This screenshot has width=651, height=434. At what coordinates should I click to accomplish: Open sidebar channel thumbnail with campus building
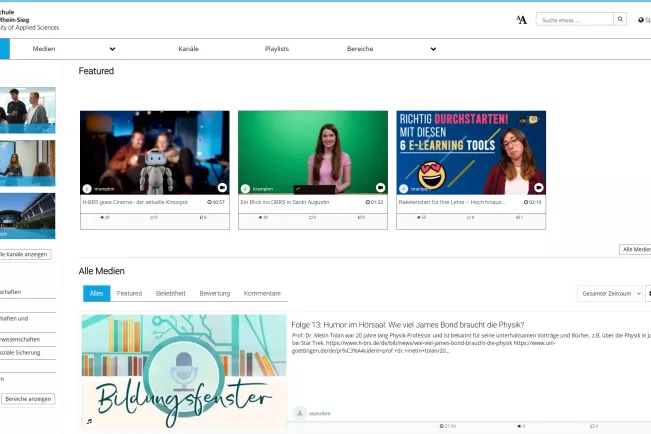27,216
